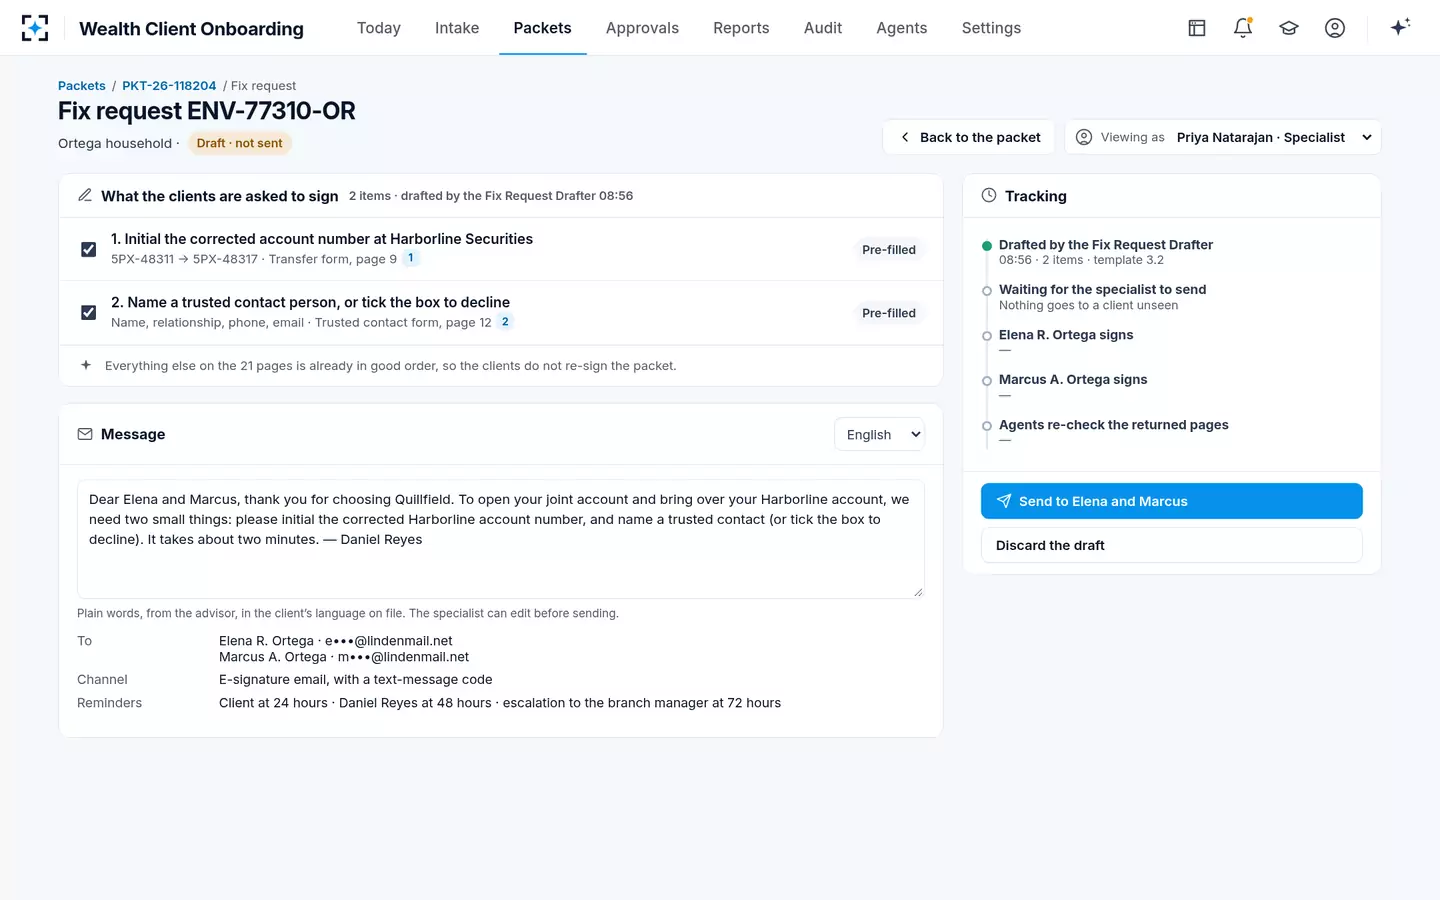1440x900 pixels.
Task: Click the Wealth Client Onboarding logo icon
Action: tap(35, 28)
